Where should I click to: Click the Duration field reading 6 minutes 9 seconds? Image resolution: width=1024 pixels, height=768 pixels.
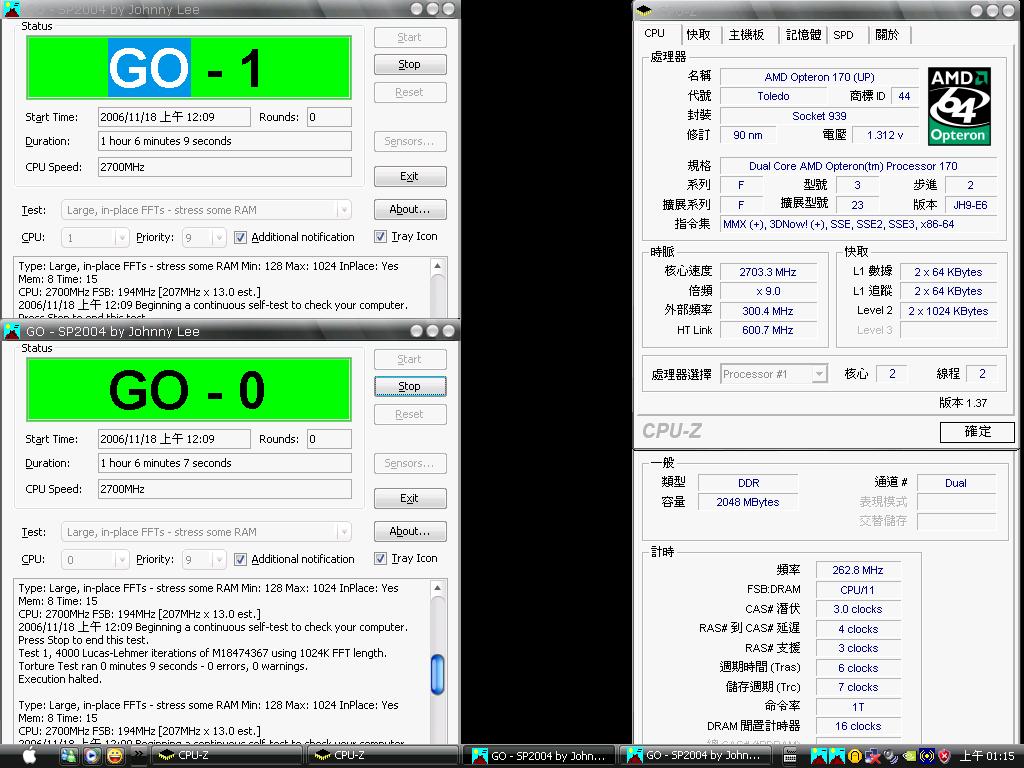pos(225,141)
